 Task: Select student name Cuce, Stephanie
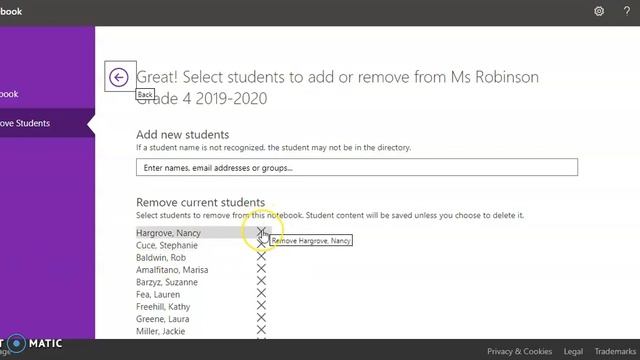(167, 245)
